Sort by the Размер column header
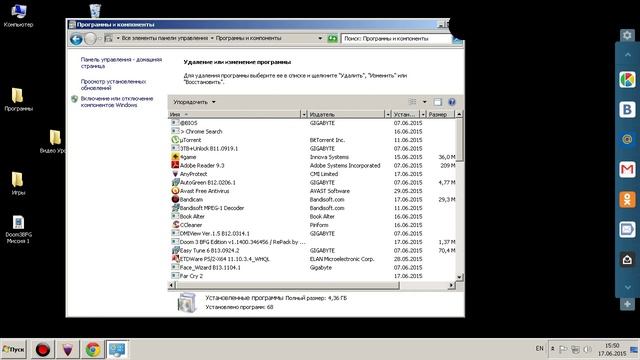 441,114
